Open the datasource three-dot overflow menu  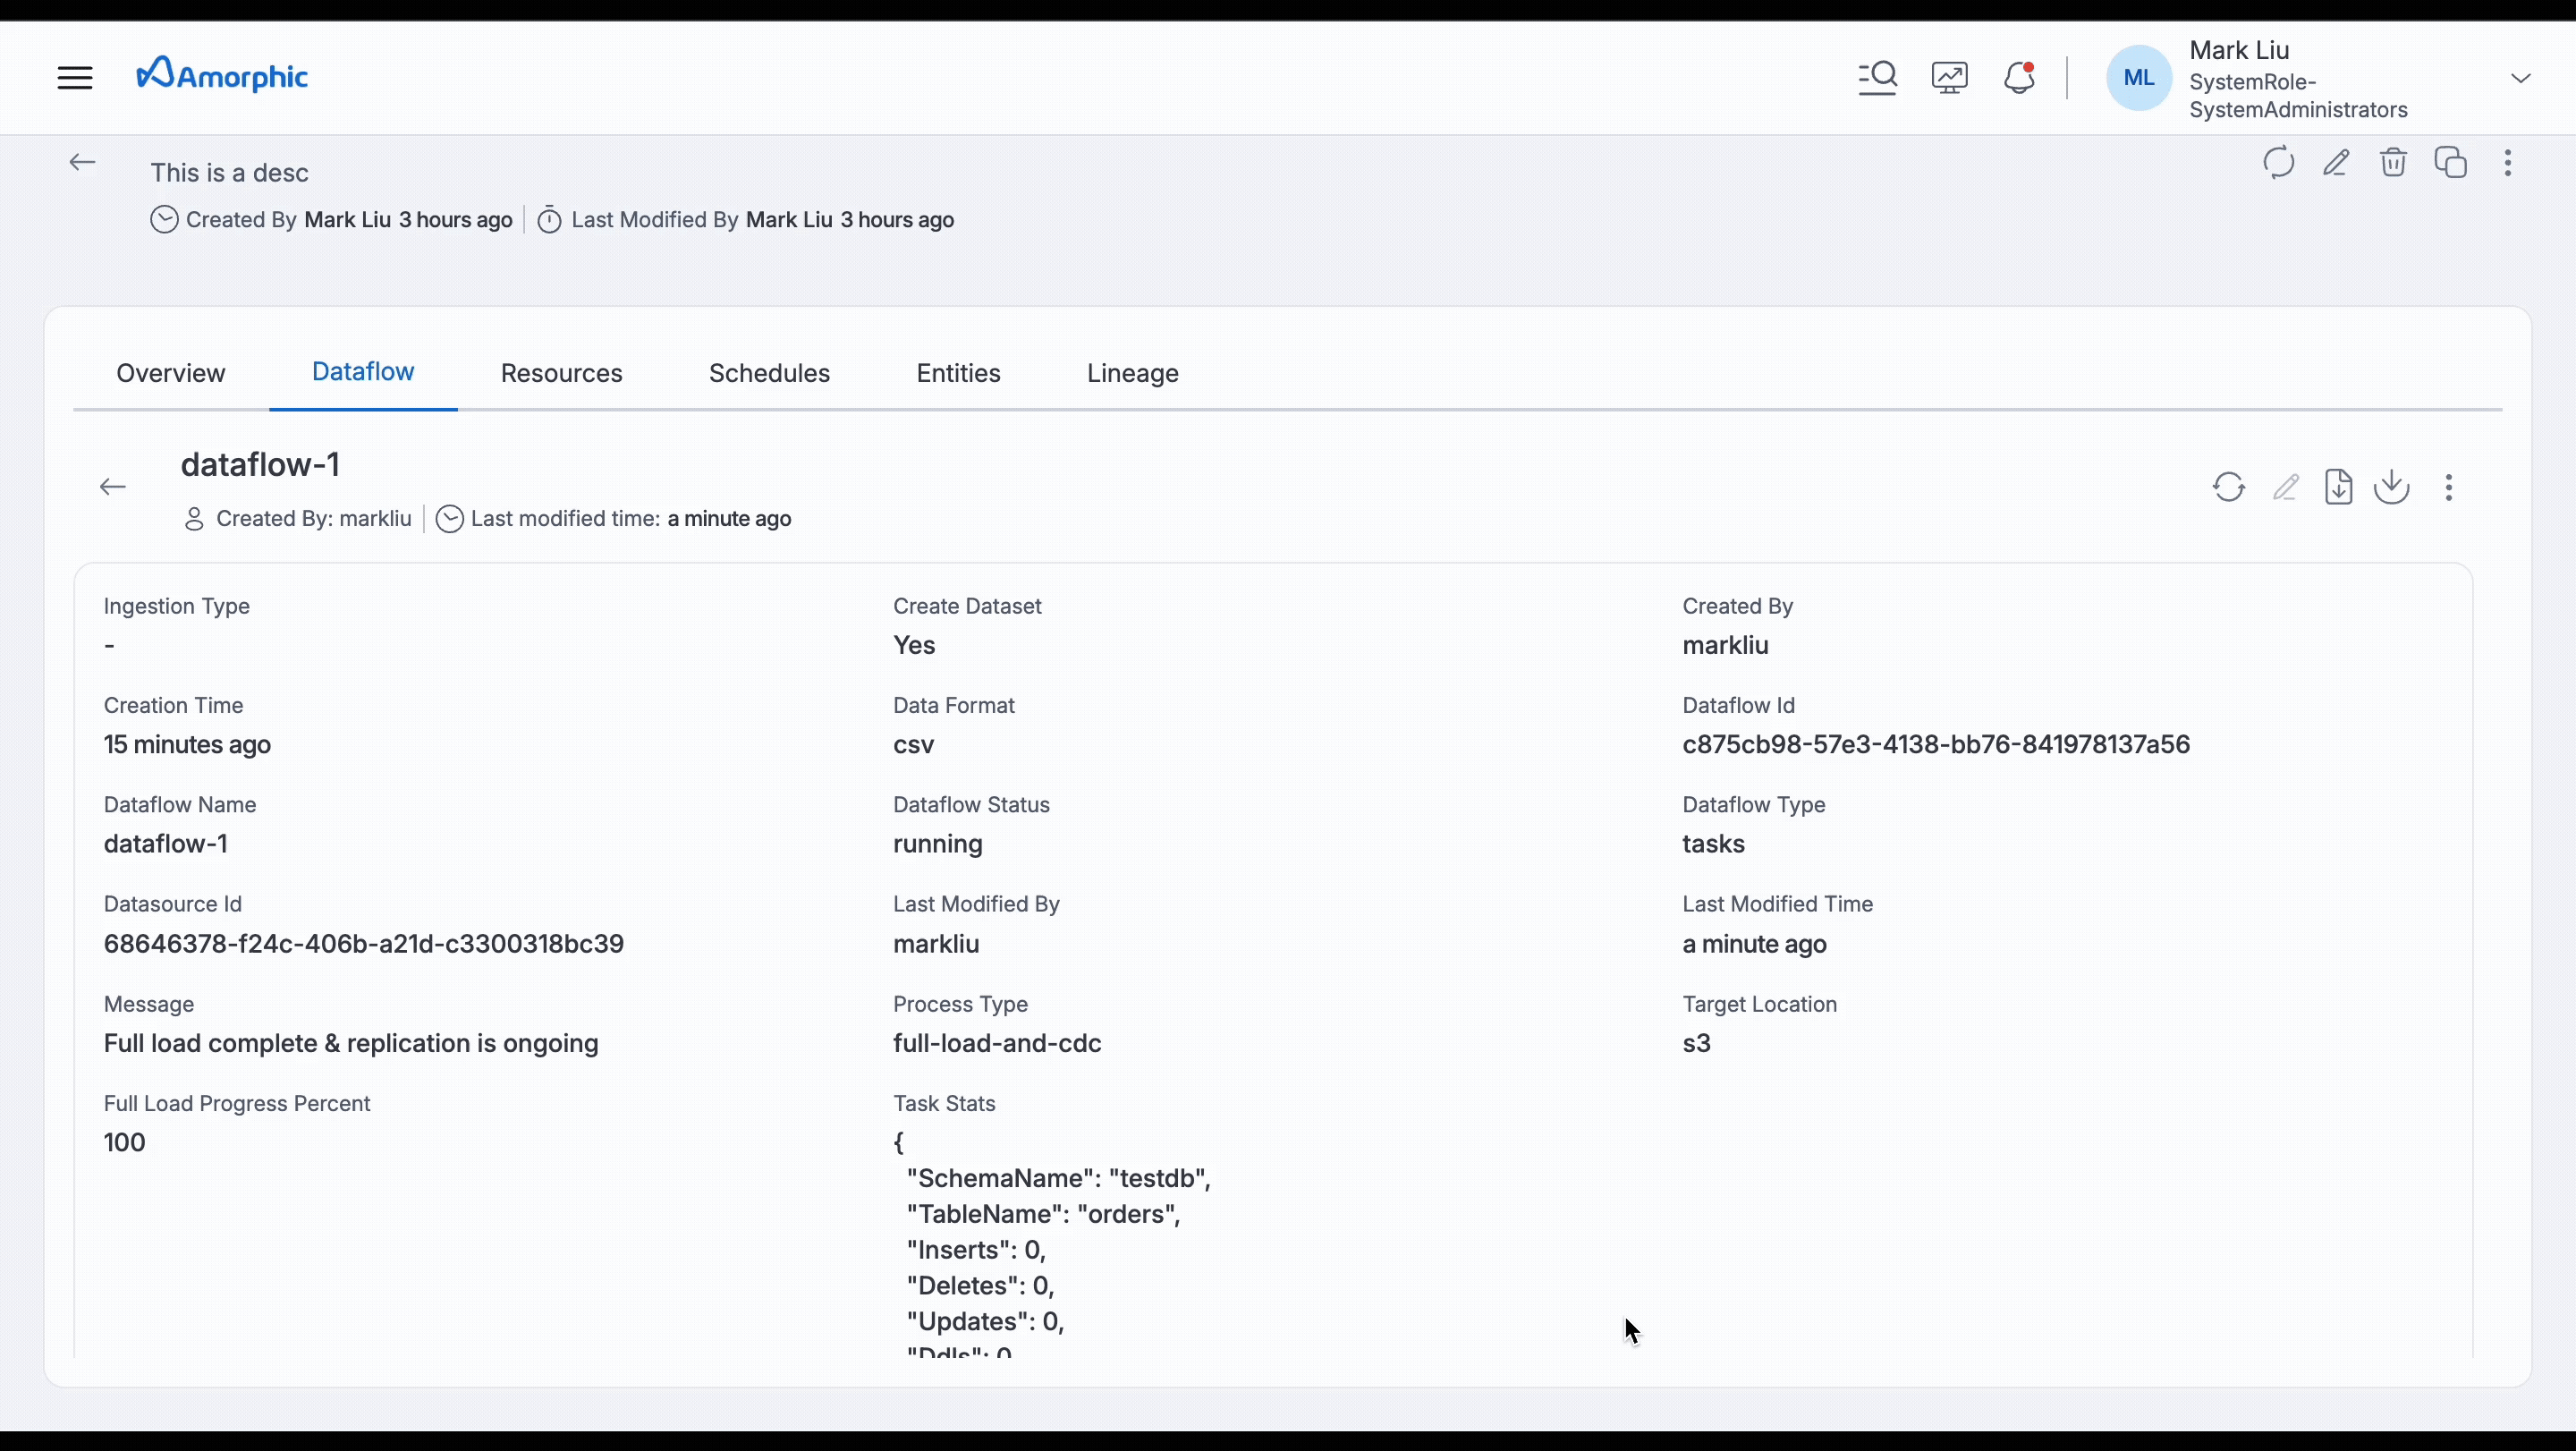click(x=2509, y=162)
